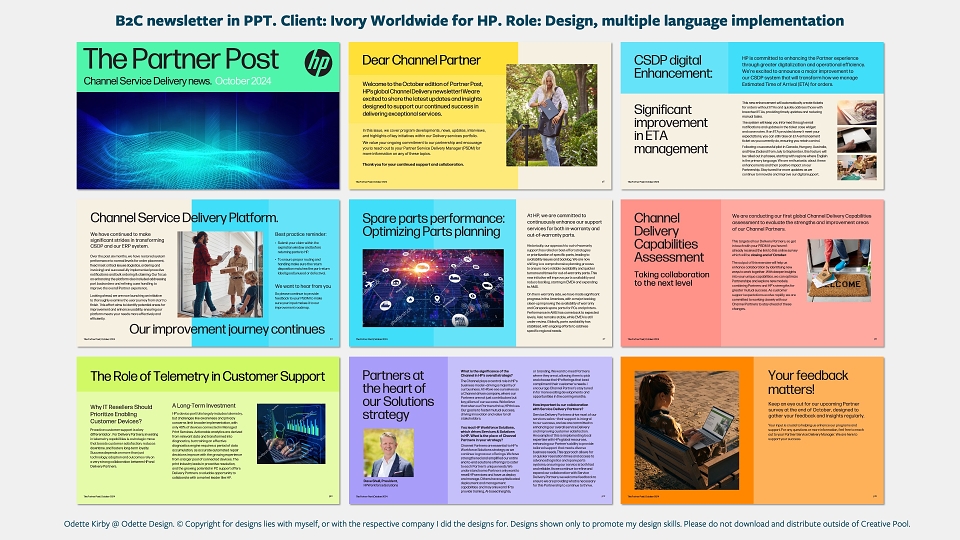Click the welcome doormat photo
960x540 pixels.
point(838,271)
